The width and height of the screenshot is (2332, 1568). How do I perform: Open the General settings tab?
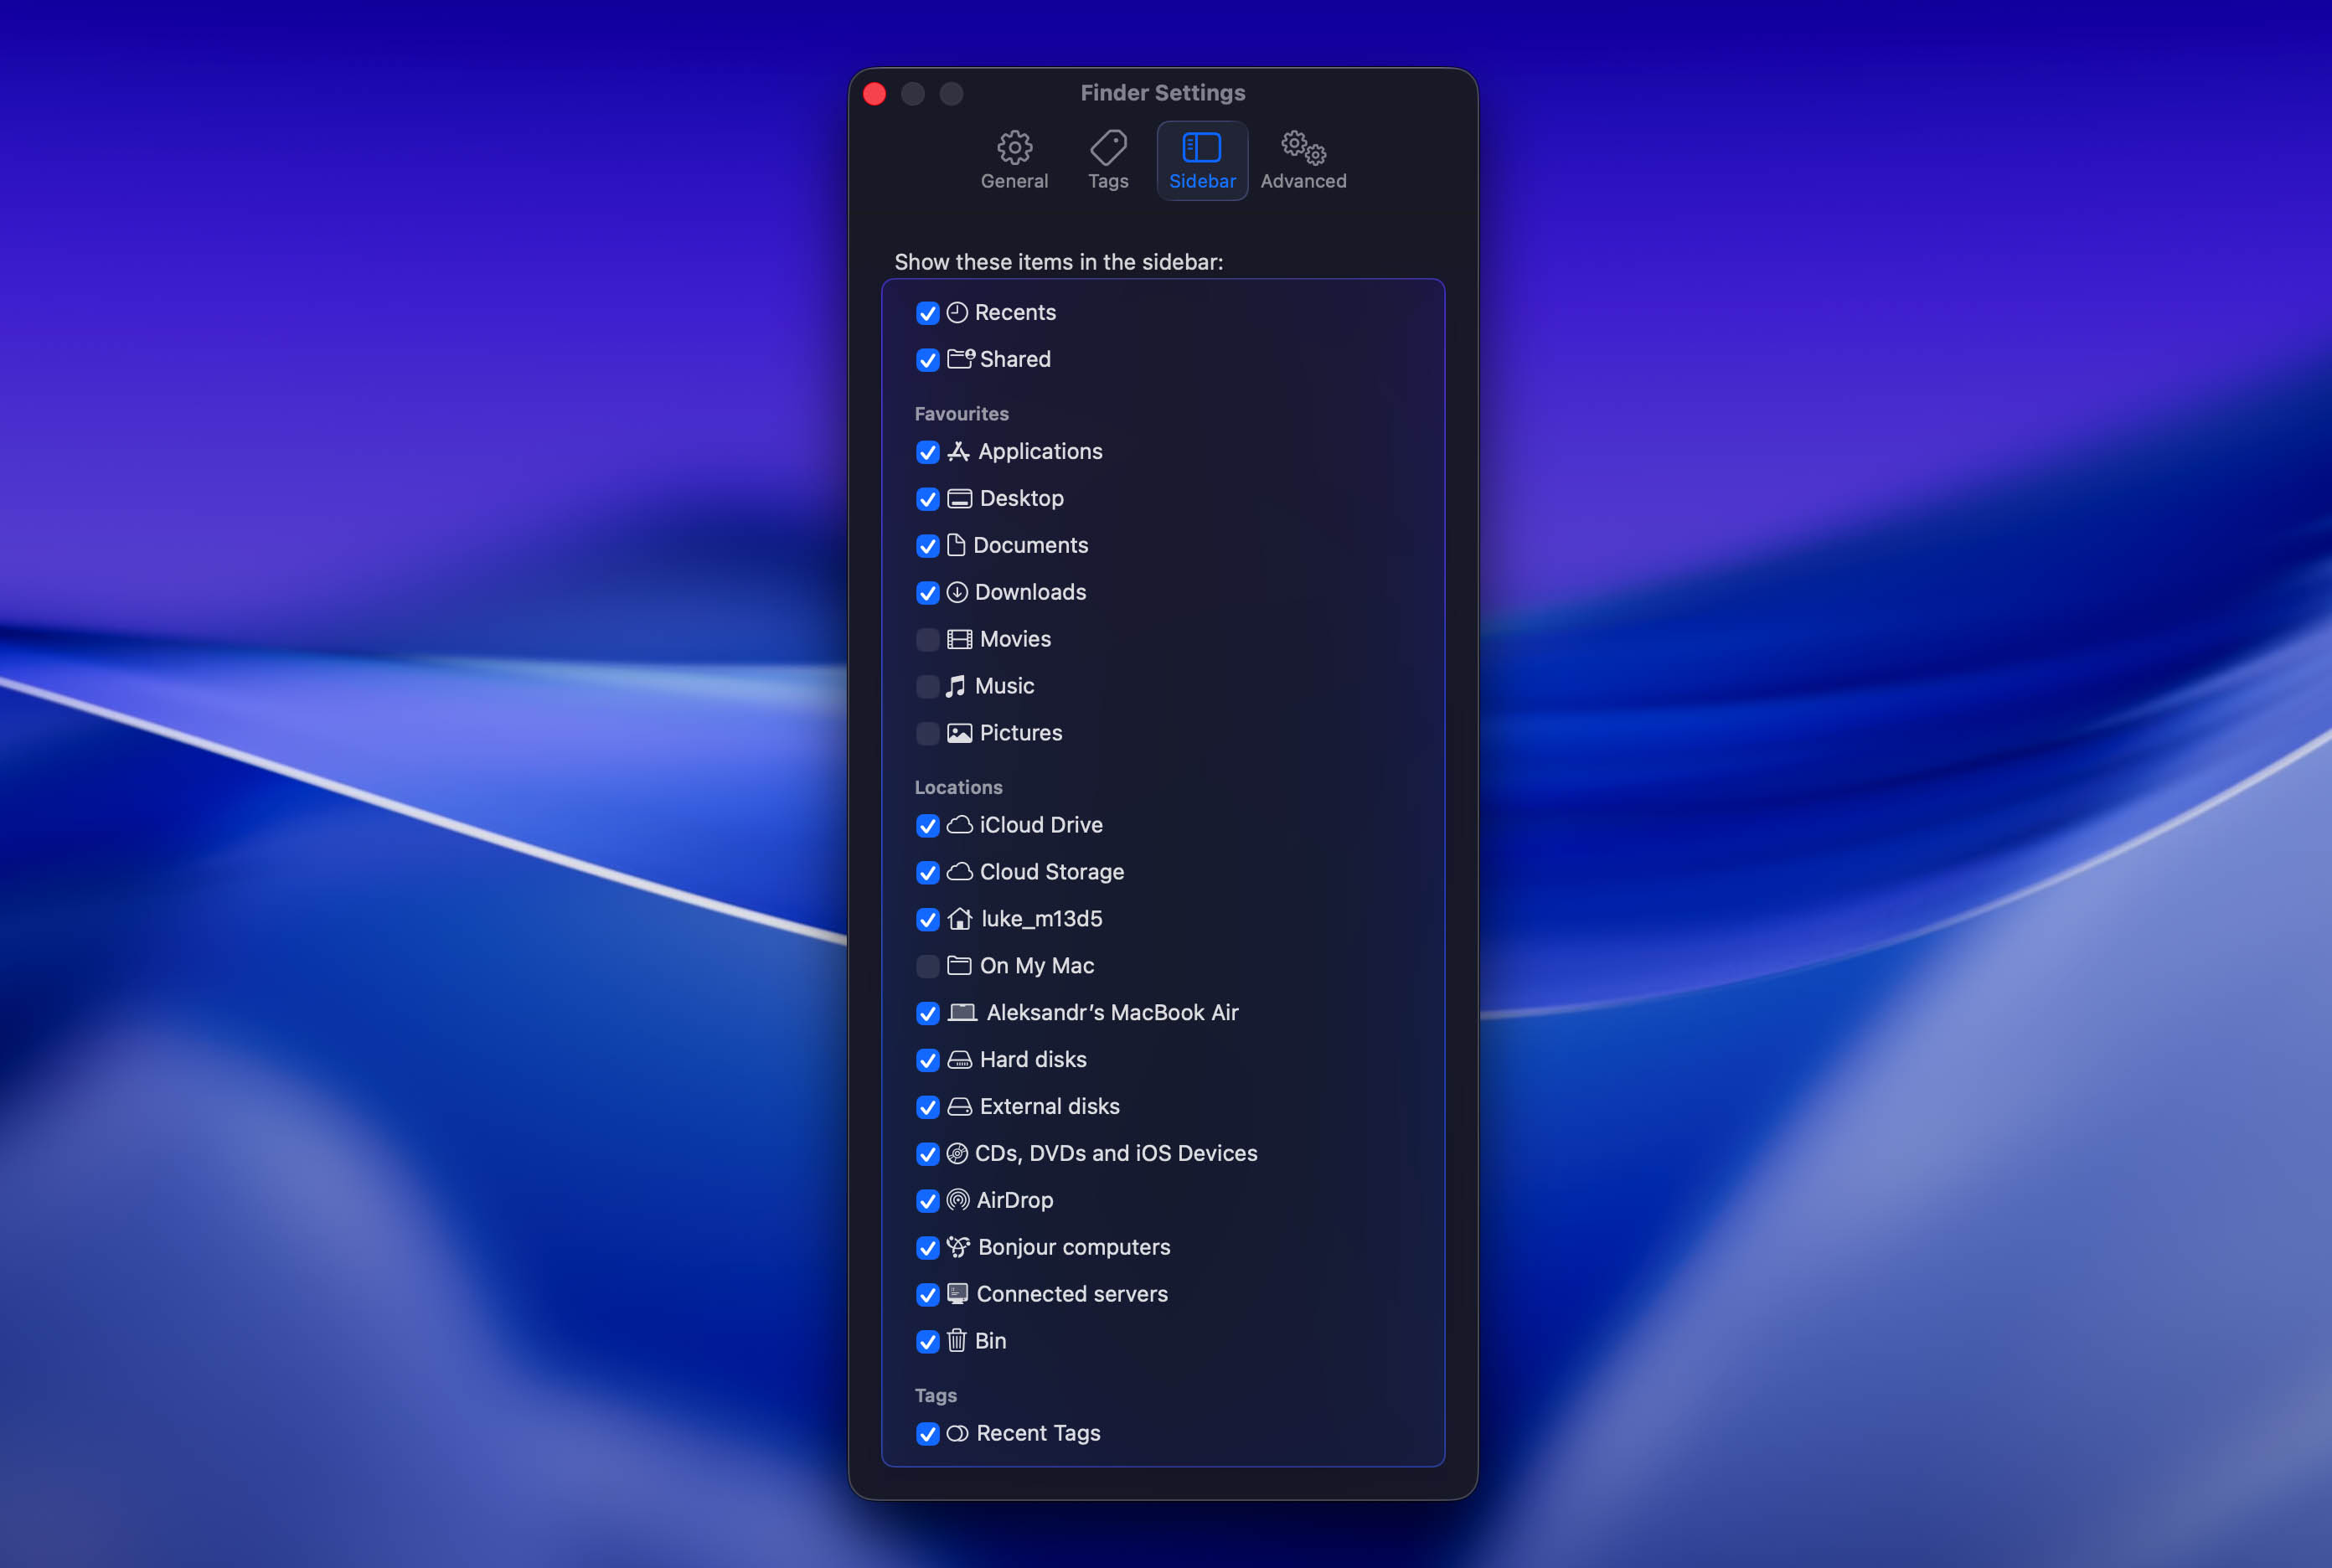[1014, 160]
